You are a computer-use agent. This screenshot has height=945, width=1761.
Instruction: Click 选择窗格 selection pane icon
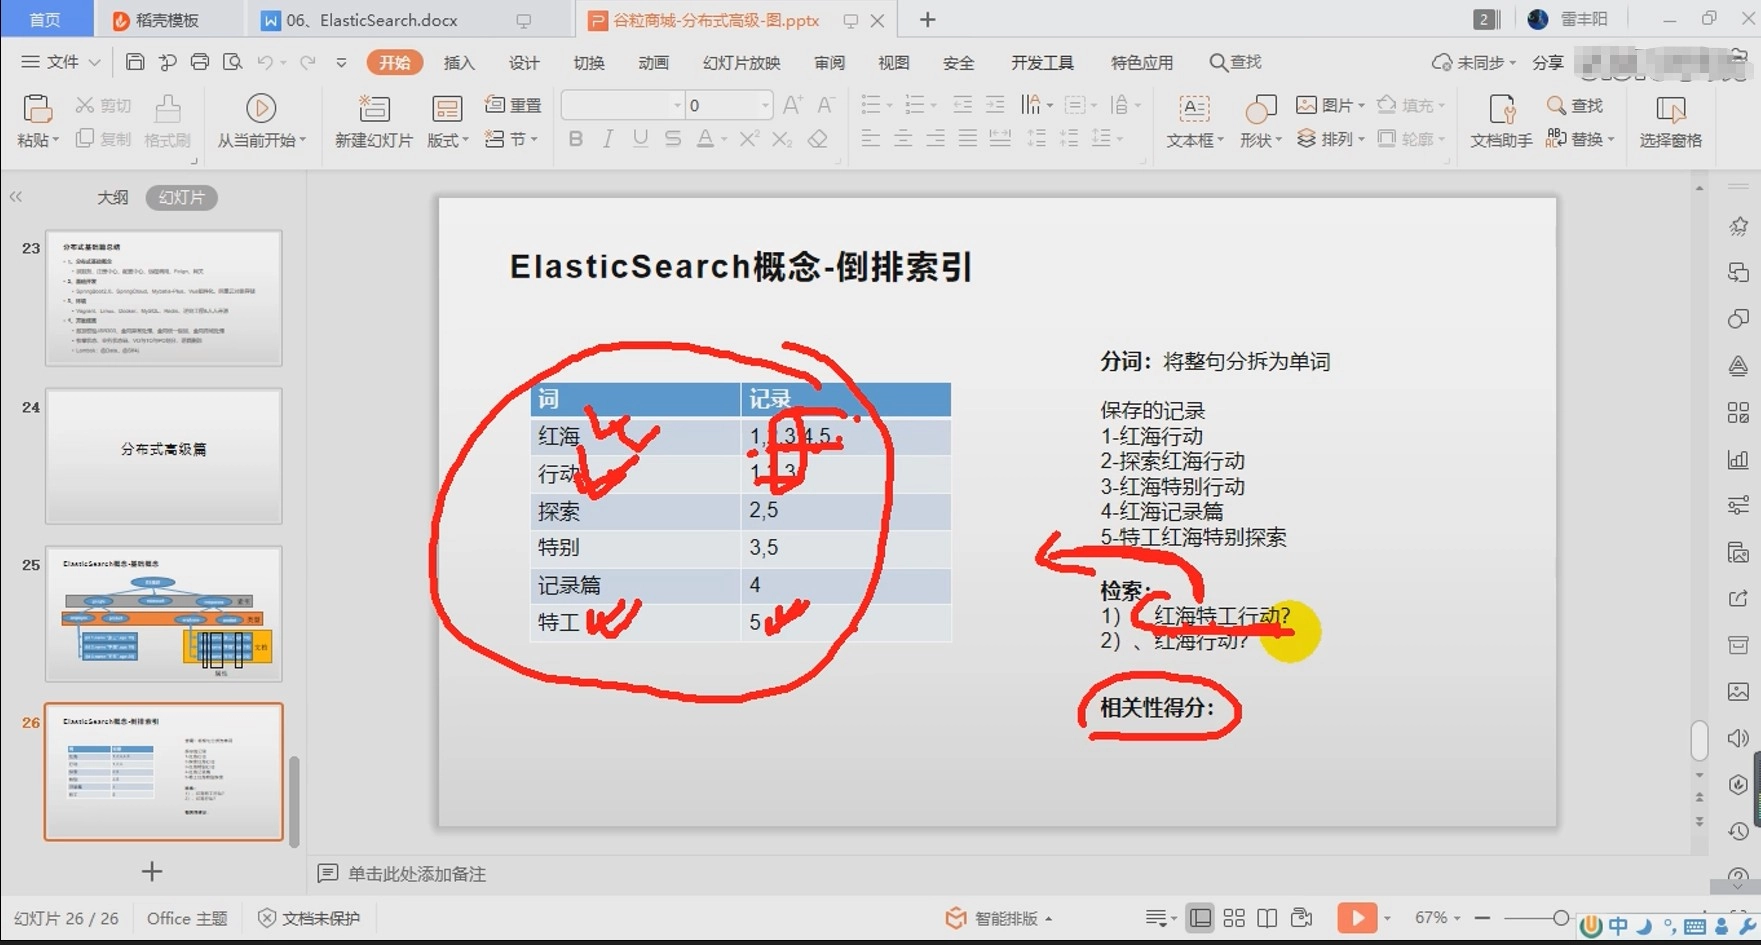click(1673, 120)
